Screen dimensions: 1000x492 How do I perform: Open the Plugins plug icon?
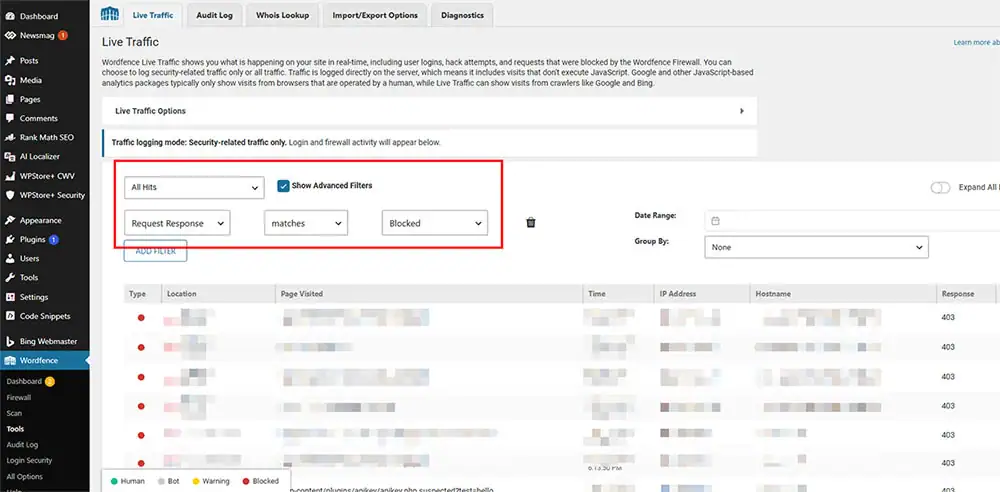click(10, 239)
